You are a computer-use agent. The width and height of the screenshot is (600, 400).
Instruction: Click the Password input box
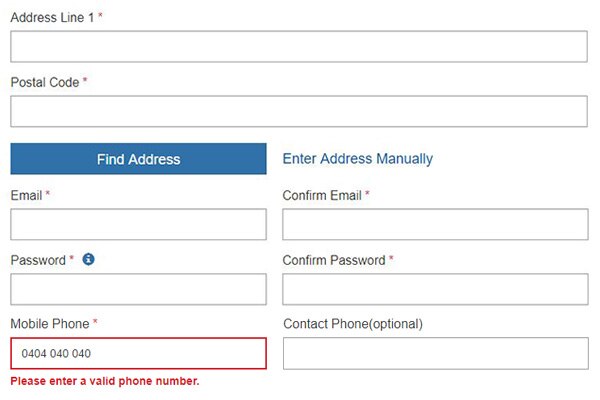(139, 289)
